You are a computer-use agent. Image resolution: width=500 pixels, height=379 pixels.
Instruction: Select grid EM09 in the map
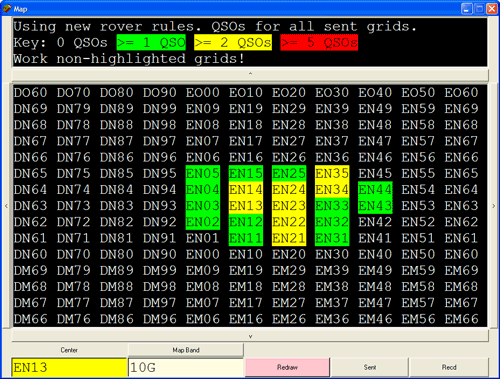pyautogui.click(x=203, y=270)
